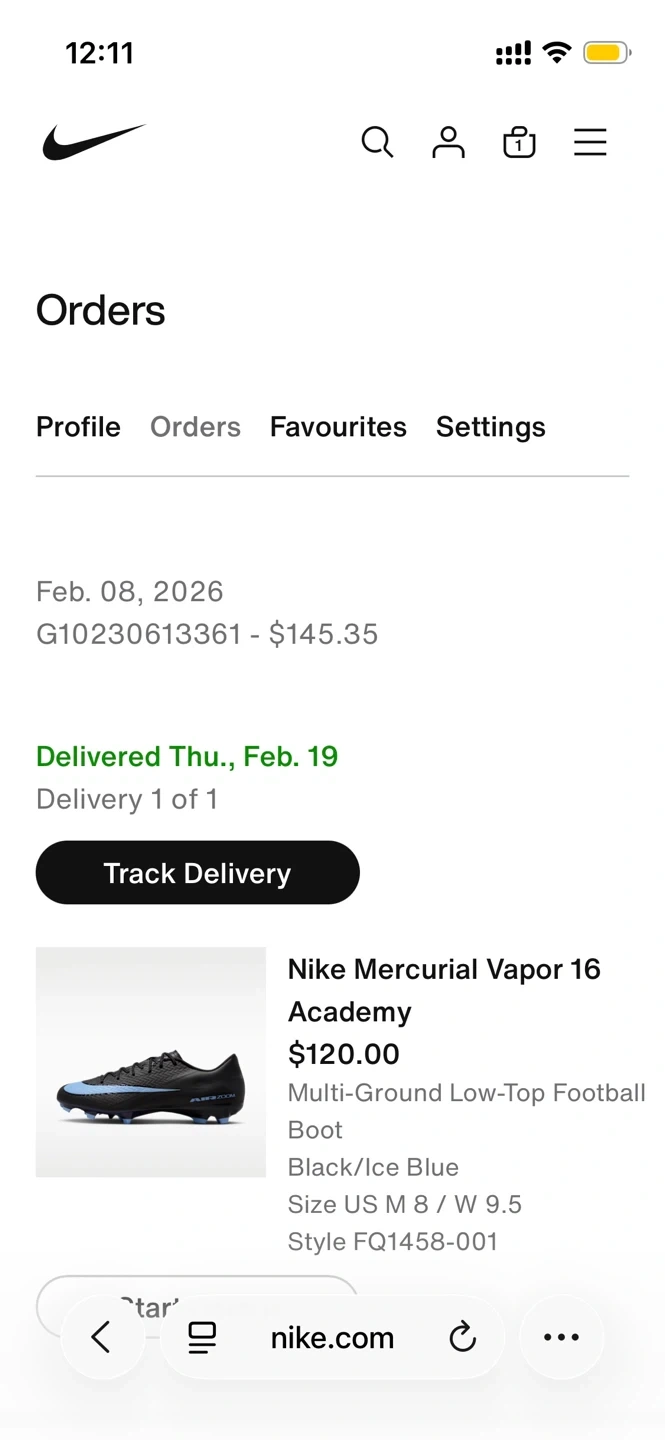Switch to the Profile tab
Image resolution: width=665 pixels, height=1440 pixels.
click(78, 427)
